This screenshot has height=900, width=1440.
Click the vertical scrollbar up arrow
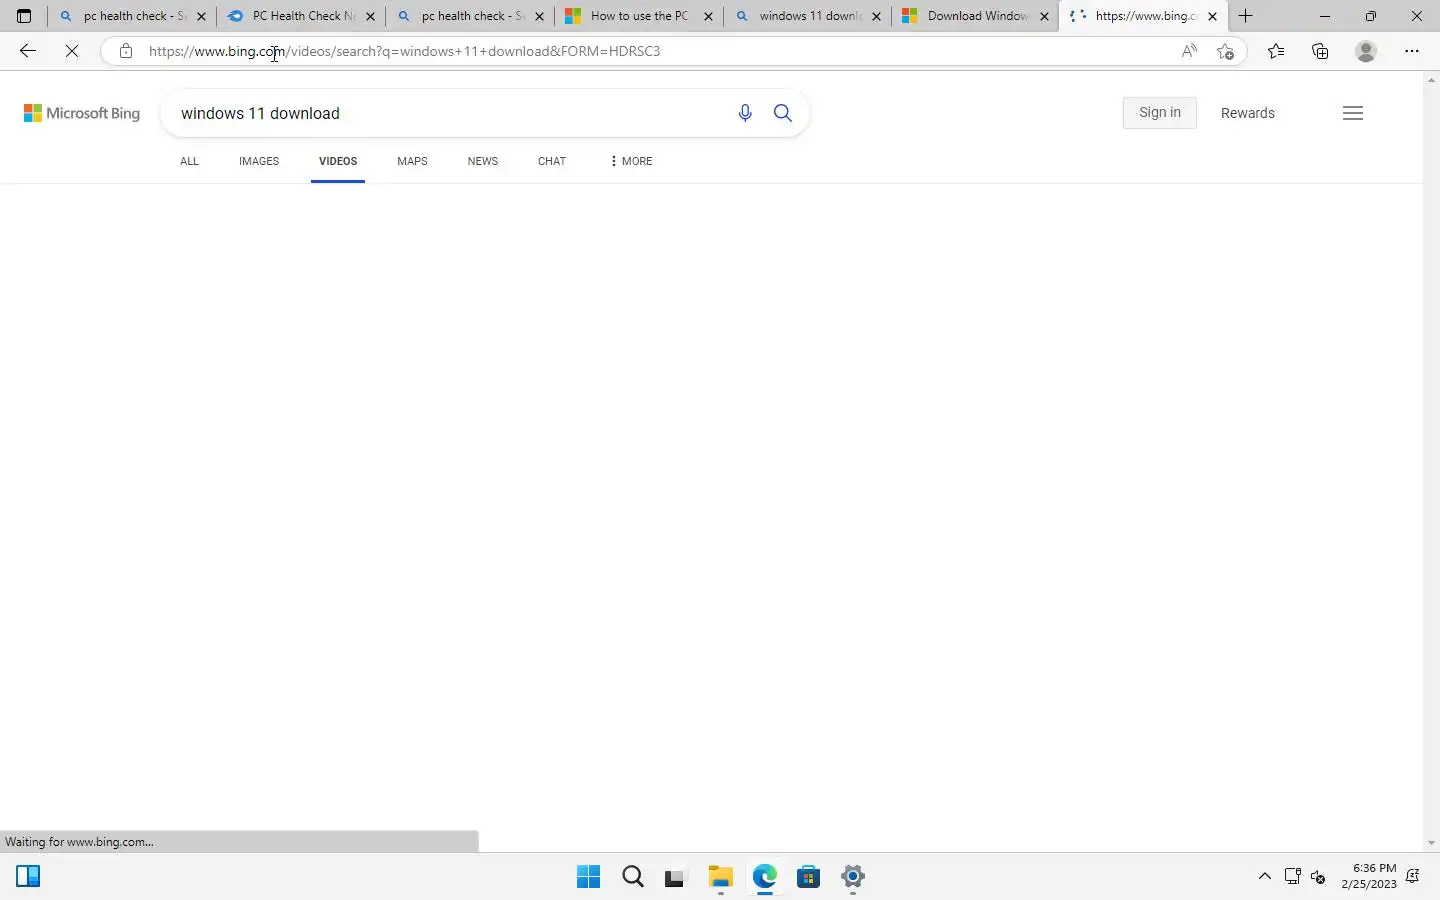click(x=1431, y=80)
